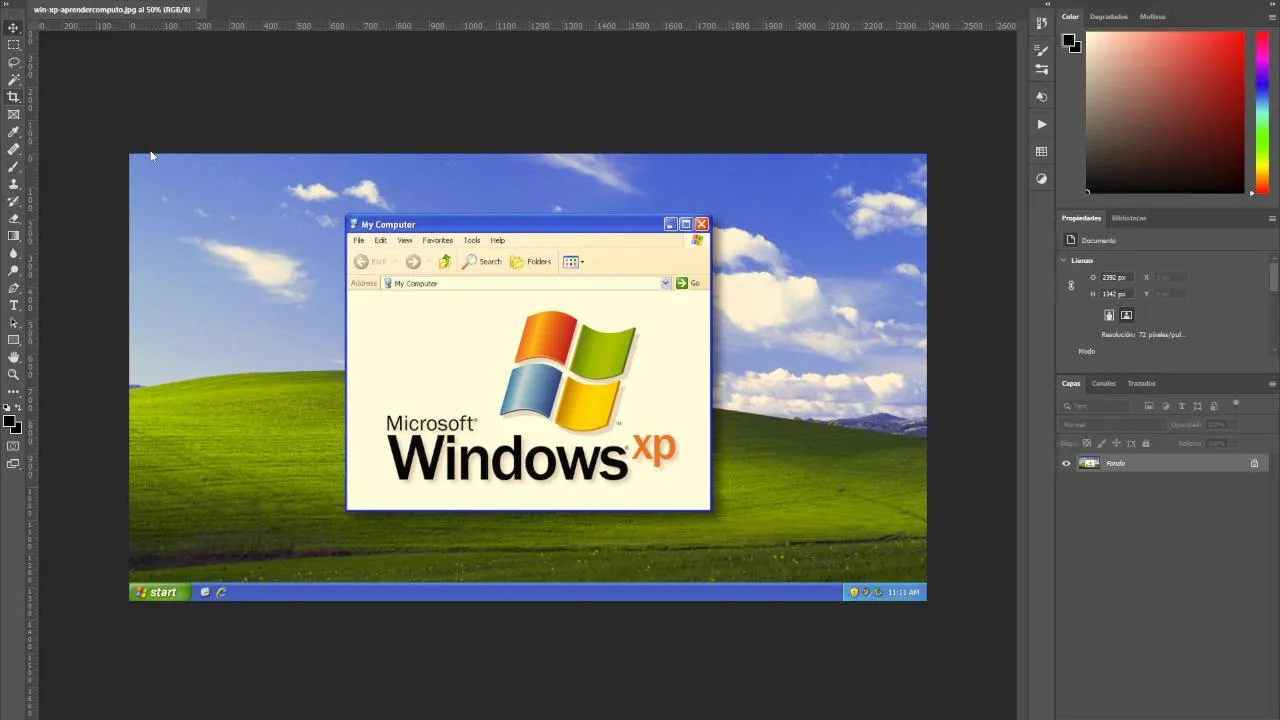The height and width of the screenshot is (720, 1280).
Task: Switch to the Degradados tab
Action: (x=1108, y=17)
